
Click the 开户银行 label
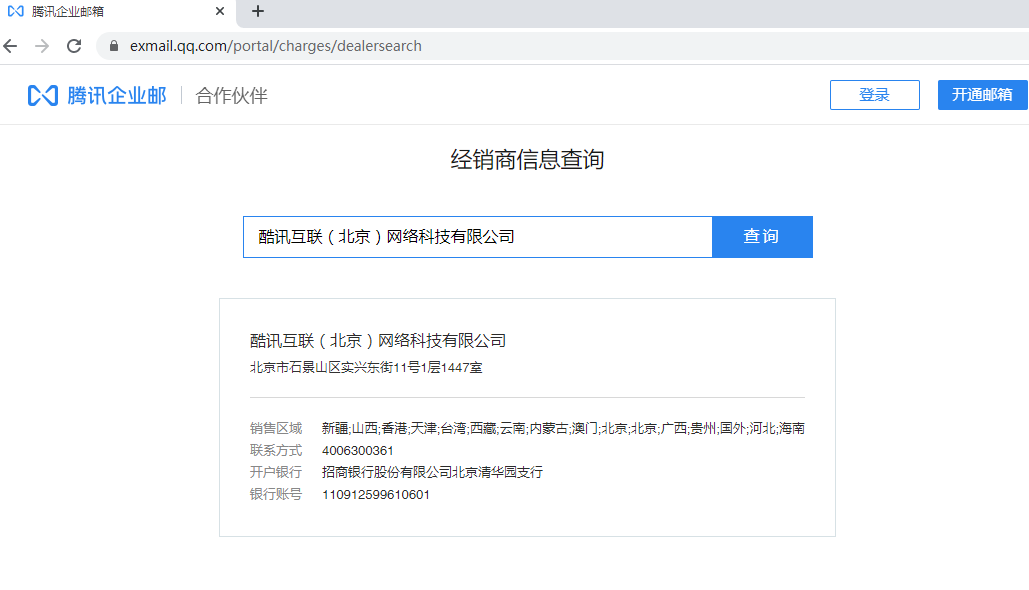click(276, 472)
